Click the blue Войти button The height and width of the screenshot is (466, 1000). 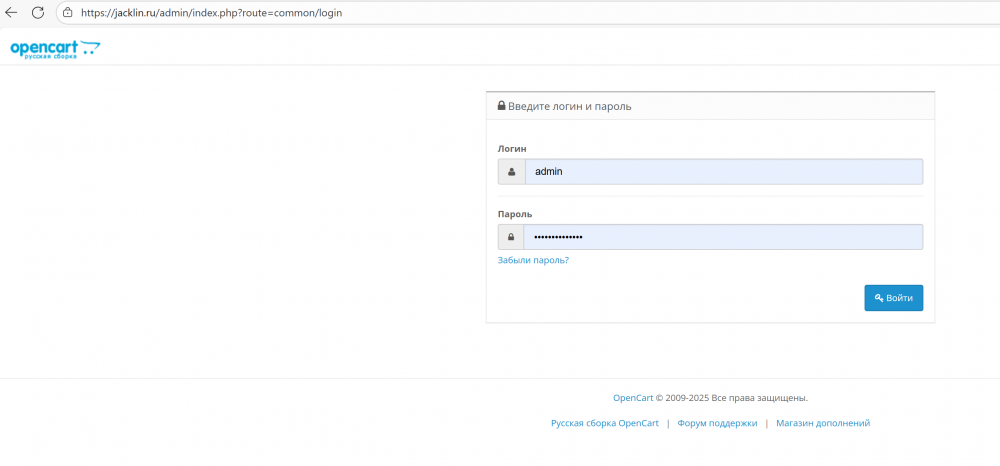pyautogui.click(x=893, y=298)
